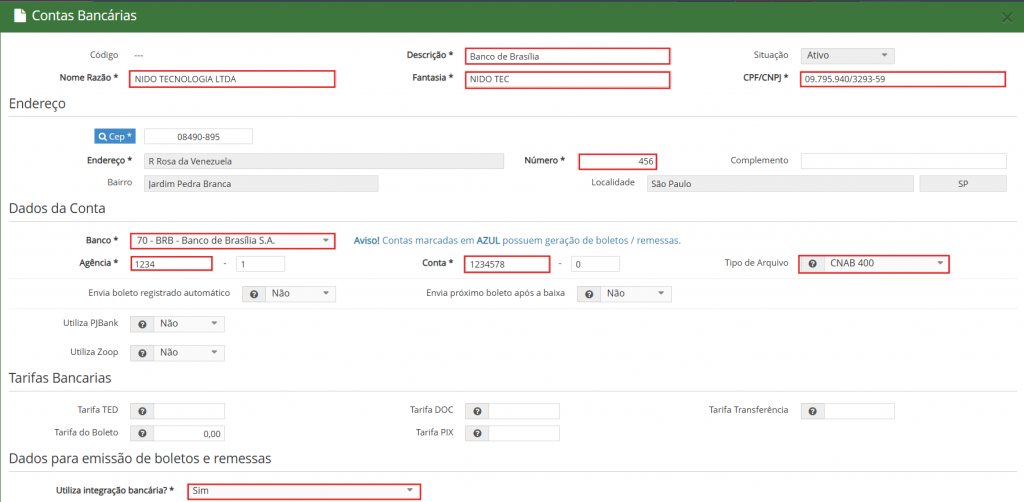Click the CPF/CNPJ input field

click(903, 79)
